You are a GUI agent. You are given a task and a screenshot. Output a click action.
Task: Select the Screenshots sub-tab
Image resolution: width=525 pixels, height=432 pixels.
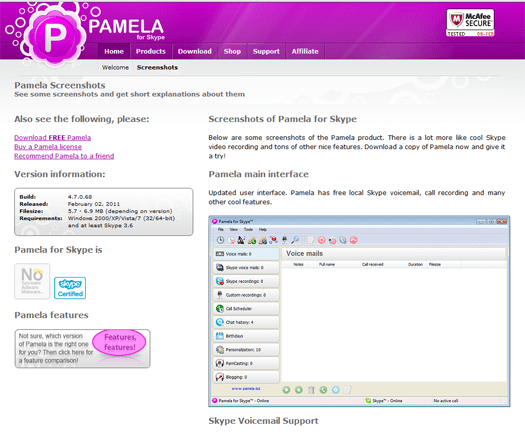click(157, 67)
